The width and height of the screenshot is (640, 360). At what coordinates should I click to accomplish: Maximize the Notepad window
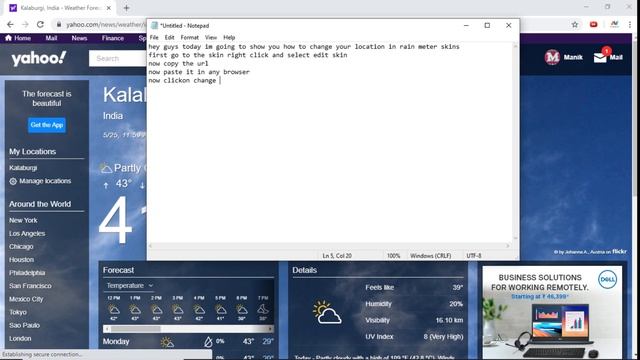[487, 25]
